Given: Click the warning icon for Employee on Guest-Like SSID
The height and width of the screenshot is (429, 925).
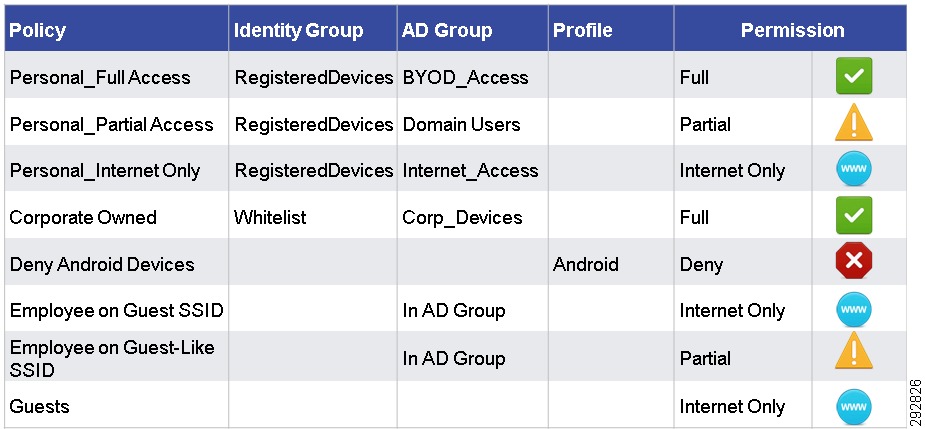Looking at the screenshot, I should (854, 351).
